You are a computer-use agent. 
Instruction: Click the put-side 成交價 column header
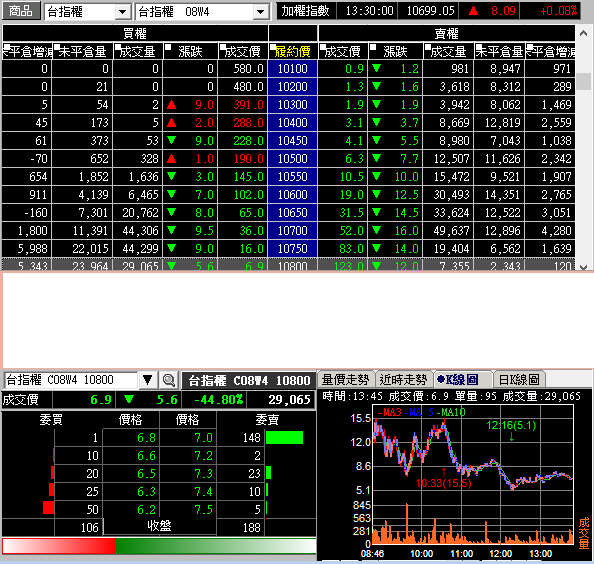pos(343,51)
